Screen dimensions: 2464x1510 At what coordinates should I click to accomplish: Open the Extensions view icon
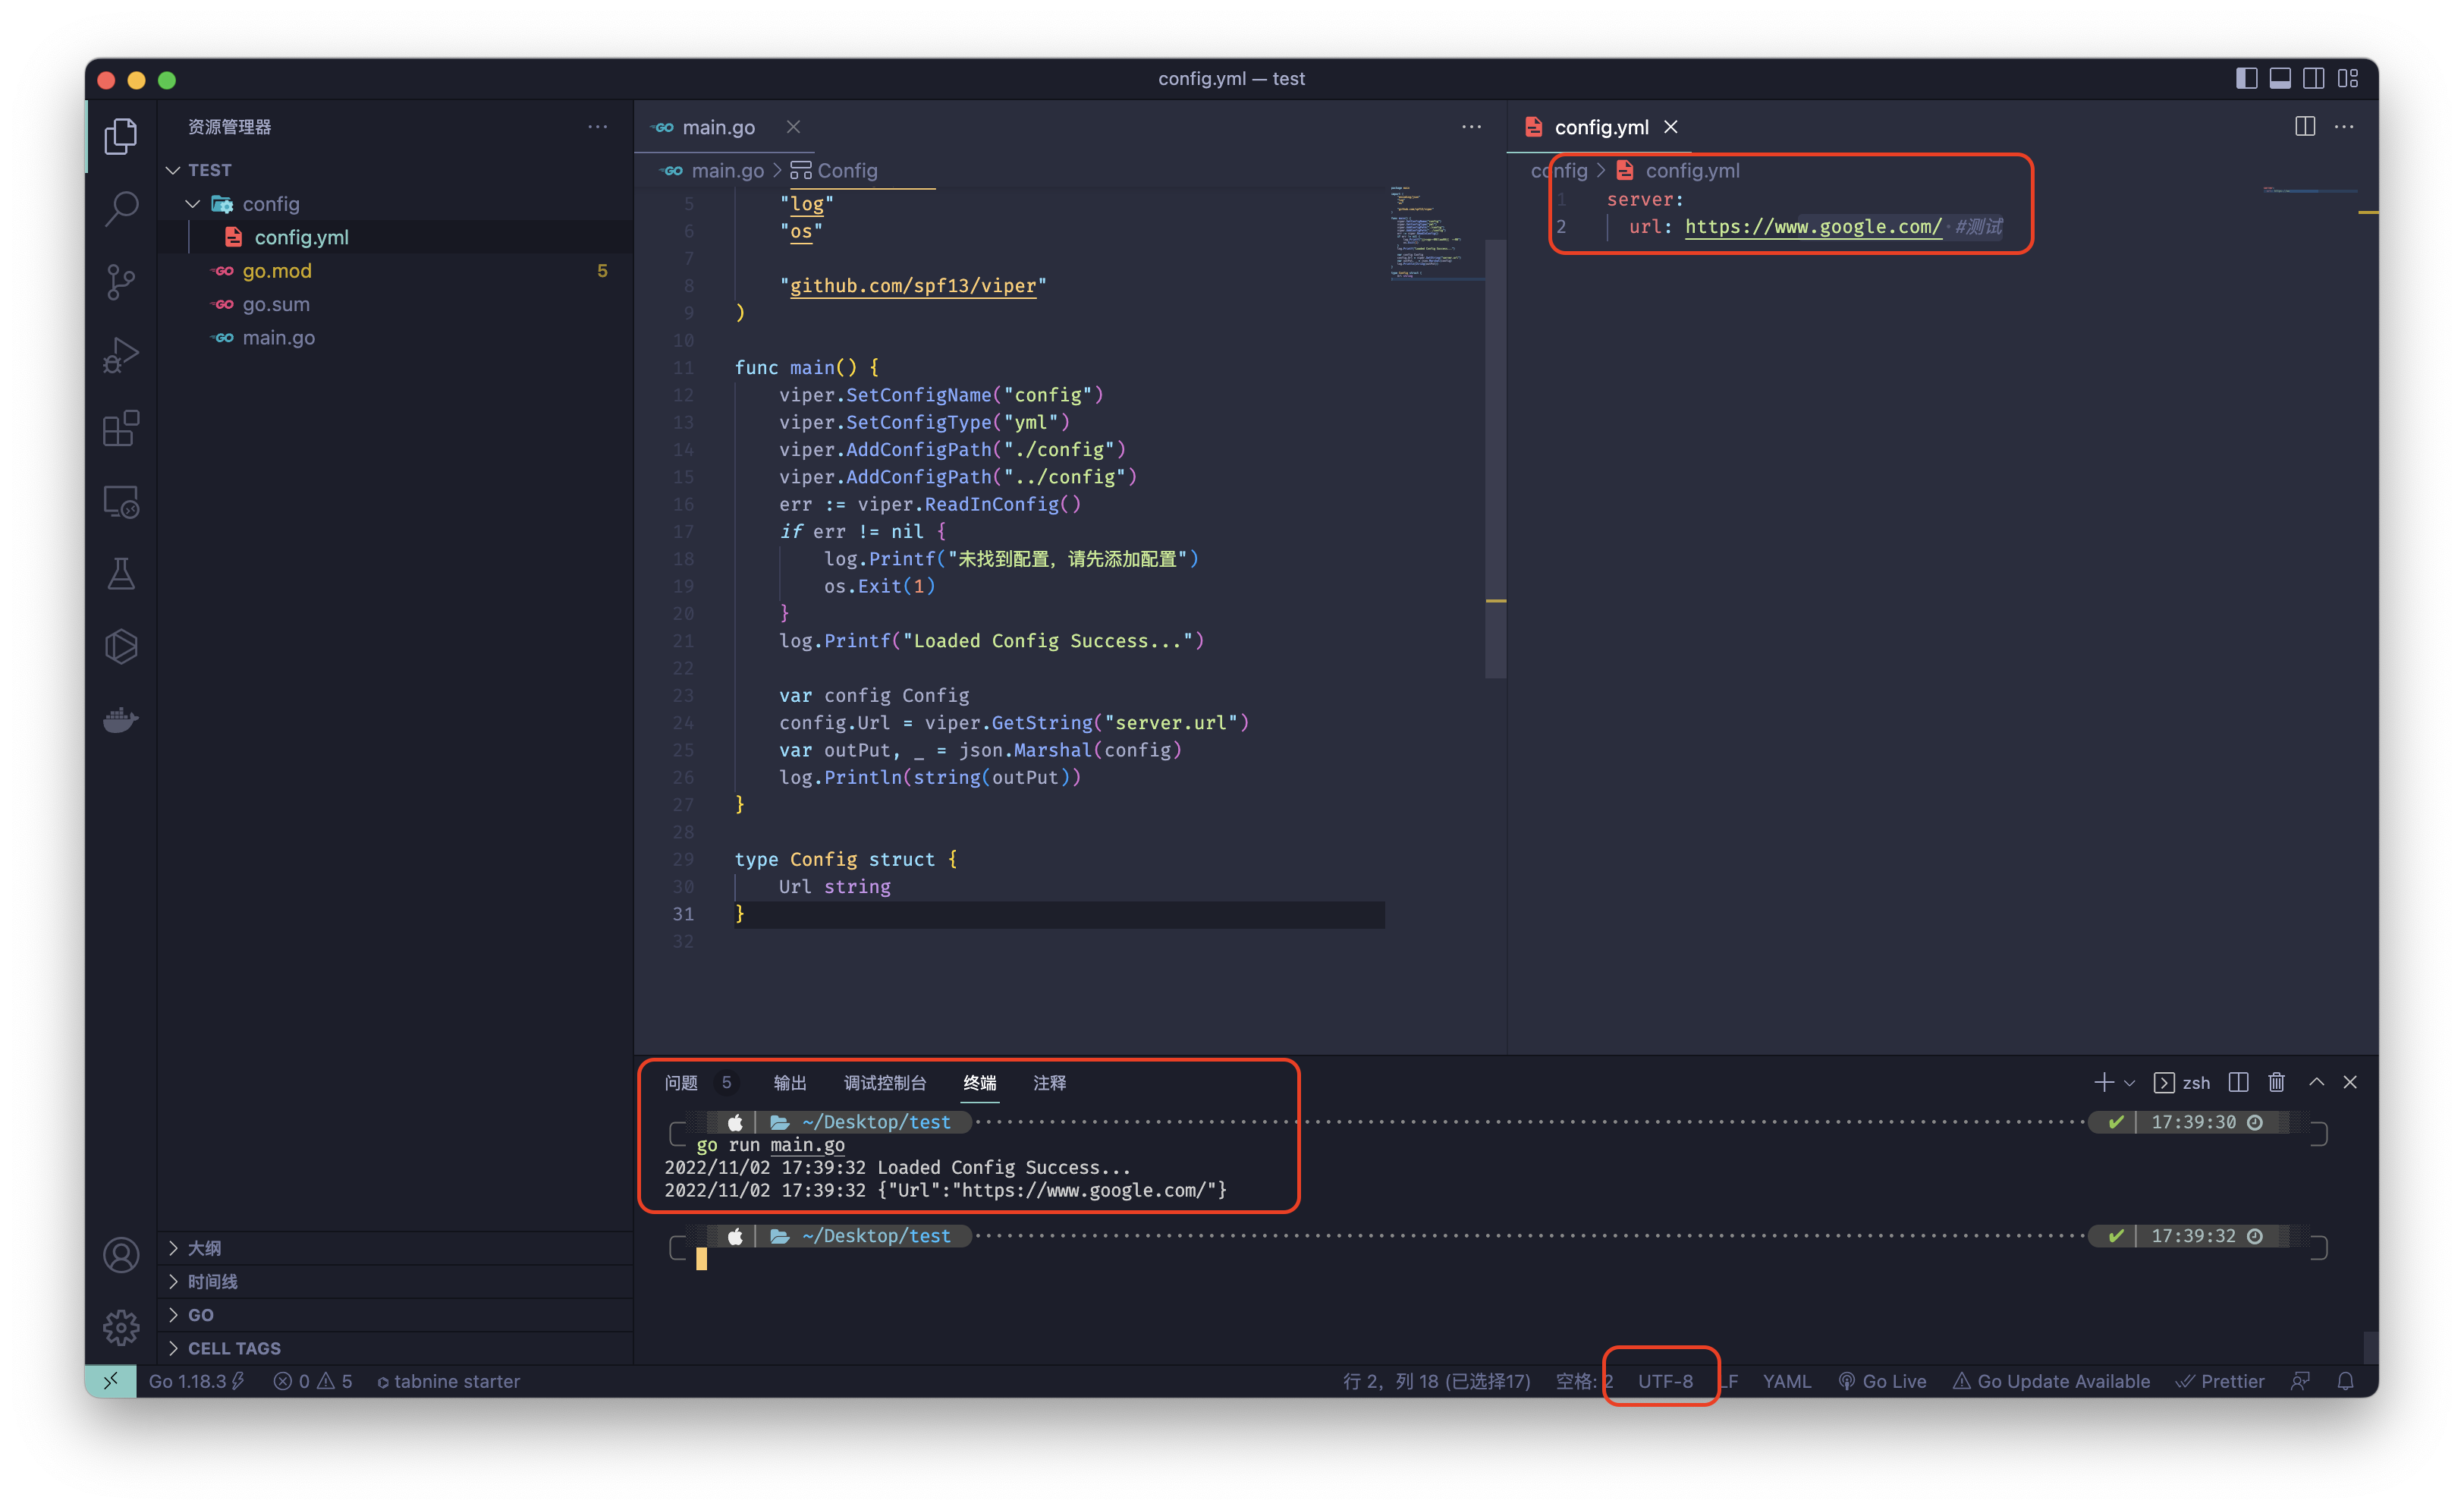[x=121, y=428]
